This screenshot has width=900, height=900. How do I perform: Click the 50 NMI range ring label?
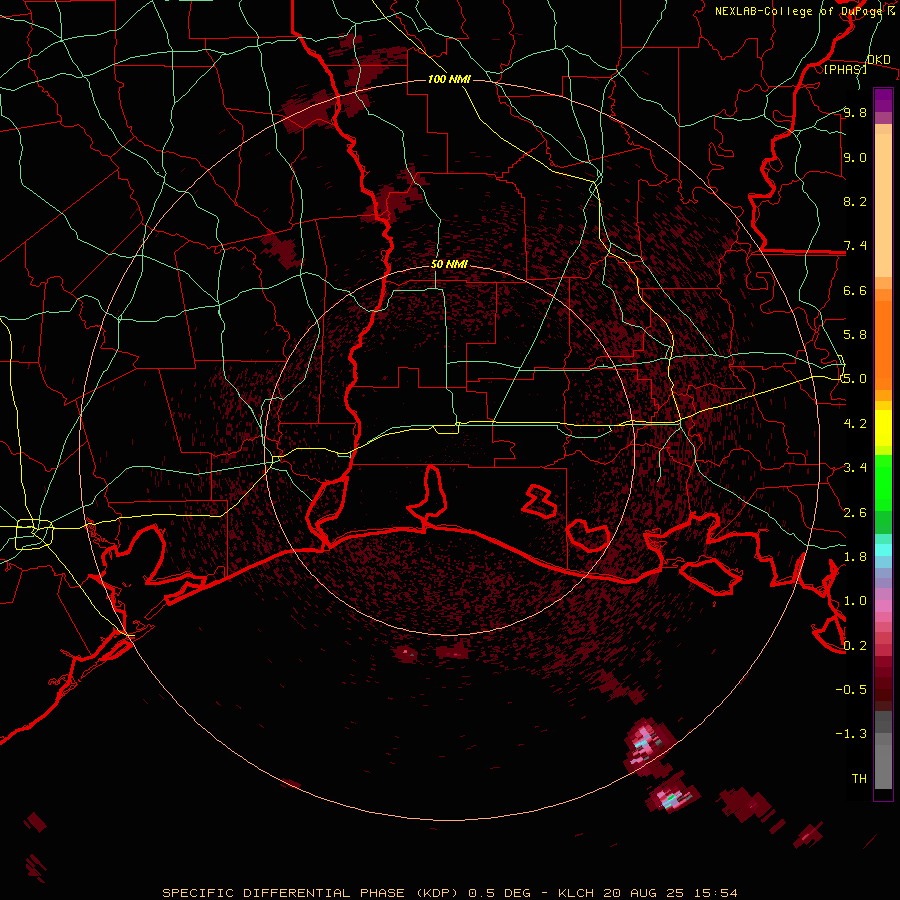449,264
